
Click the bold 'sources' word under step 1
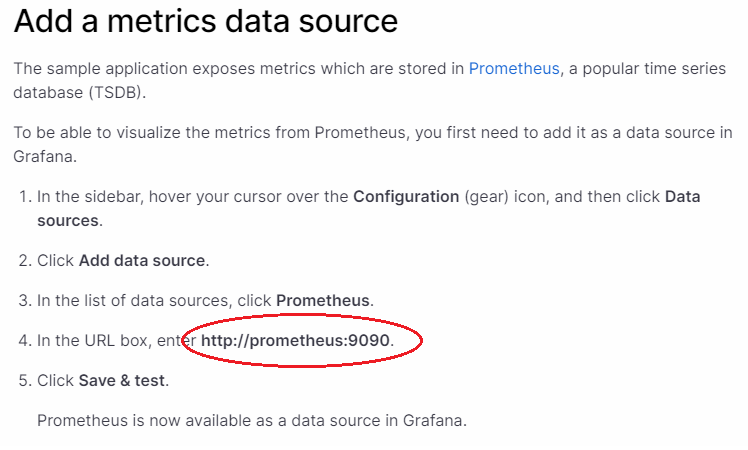pos(68,220)
